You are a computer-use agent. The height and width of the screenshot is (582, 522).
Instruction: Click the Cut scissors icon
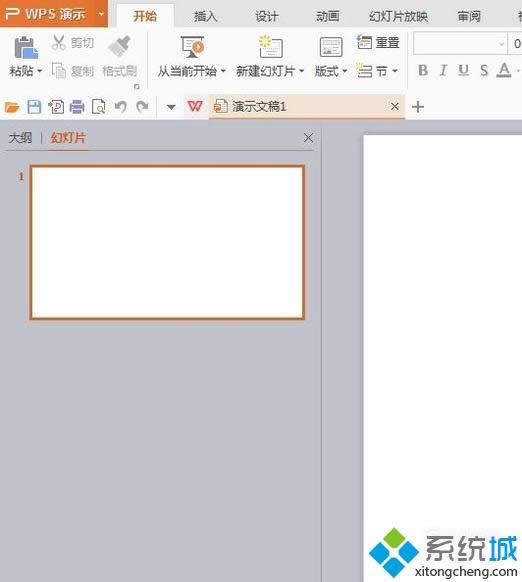tap(59, 43)
